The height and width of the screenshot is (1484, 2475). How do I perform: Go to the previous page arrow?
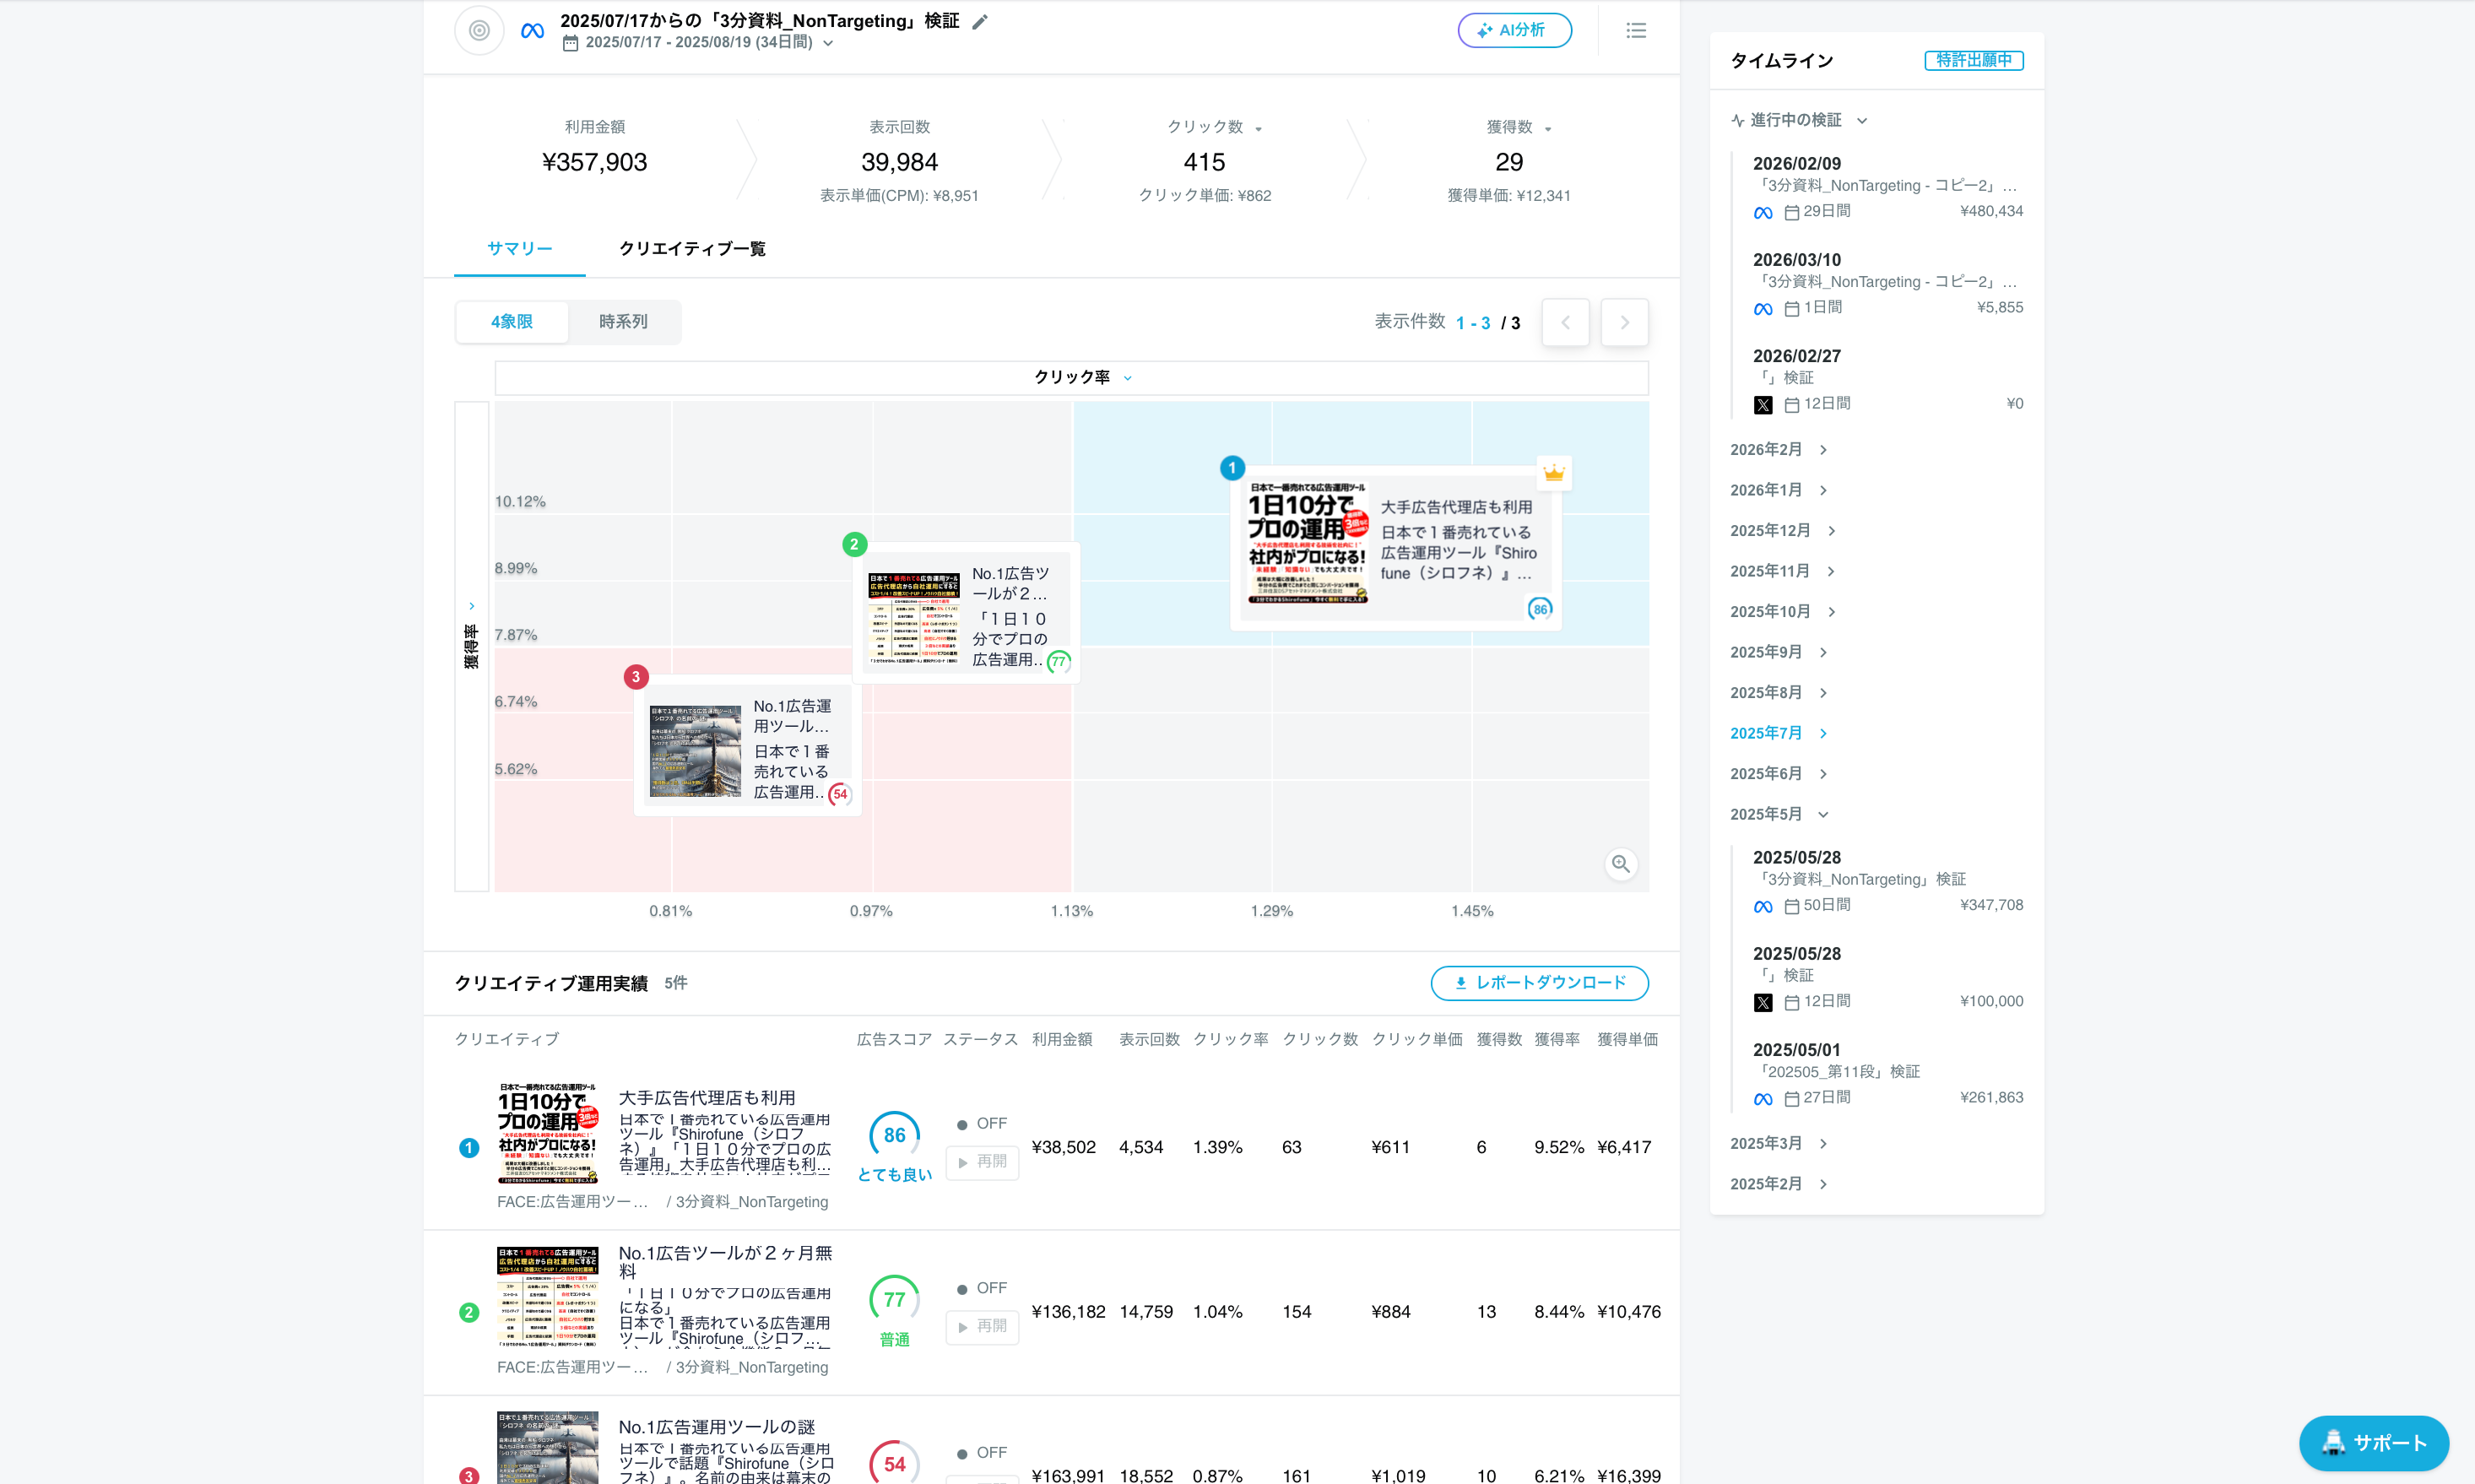pyautogui.click(x=1565, y=323)
